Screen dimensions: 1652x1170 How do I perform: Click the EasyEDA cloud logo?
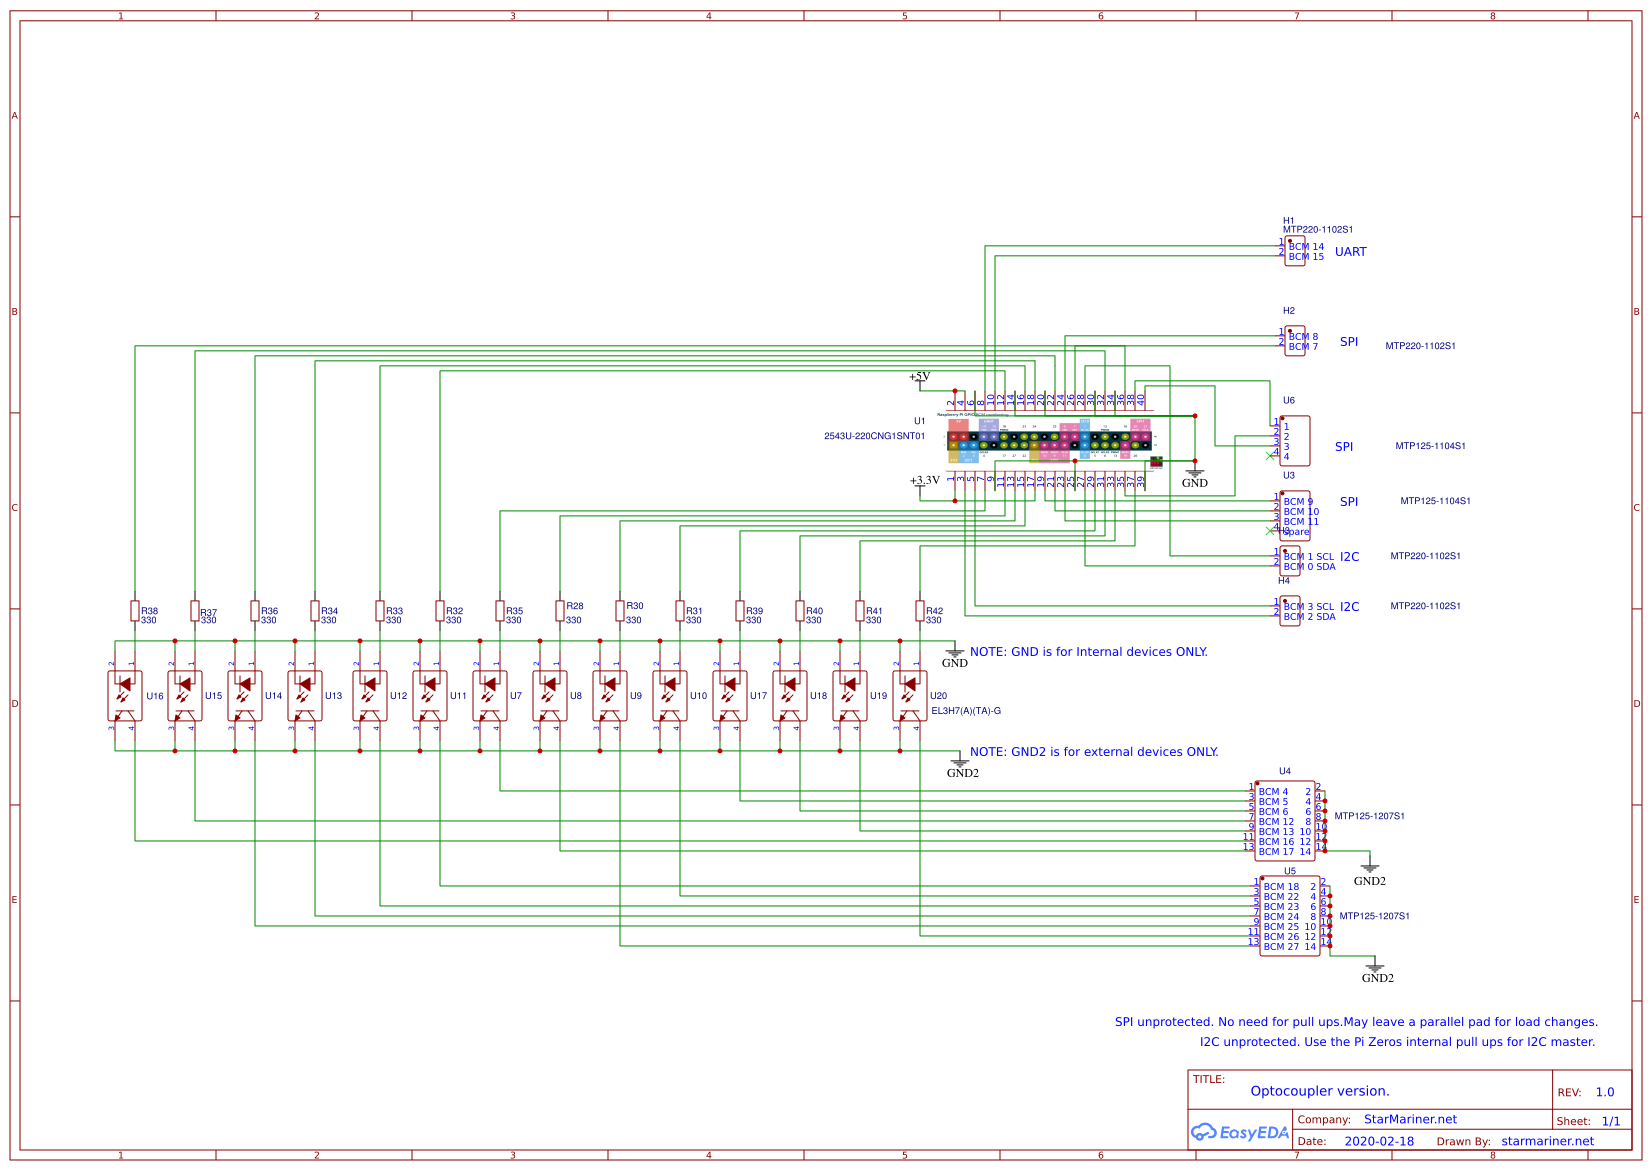1240,1133
